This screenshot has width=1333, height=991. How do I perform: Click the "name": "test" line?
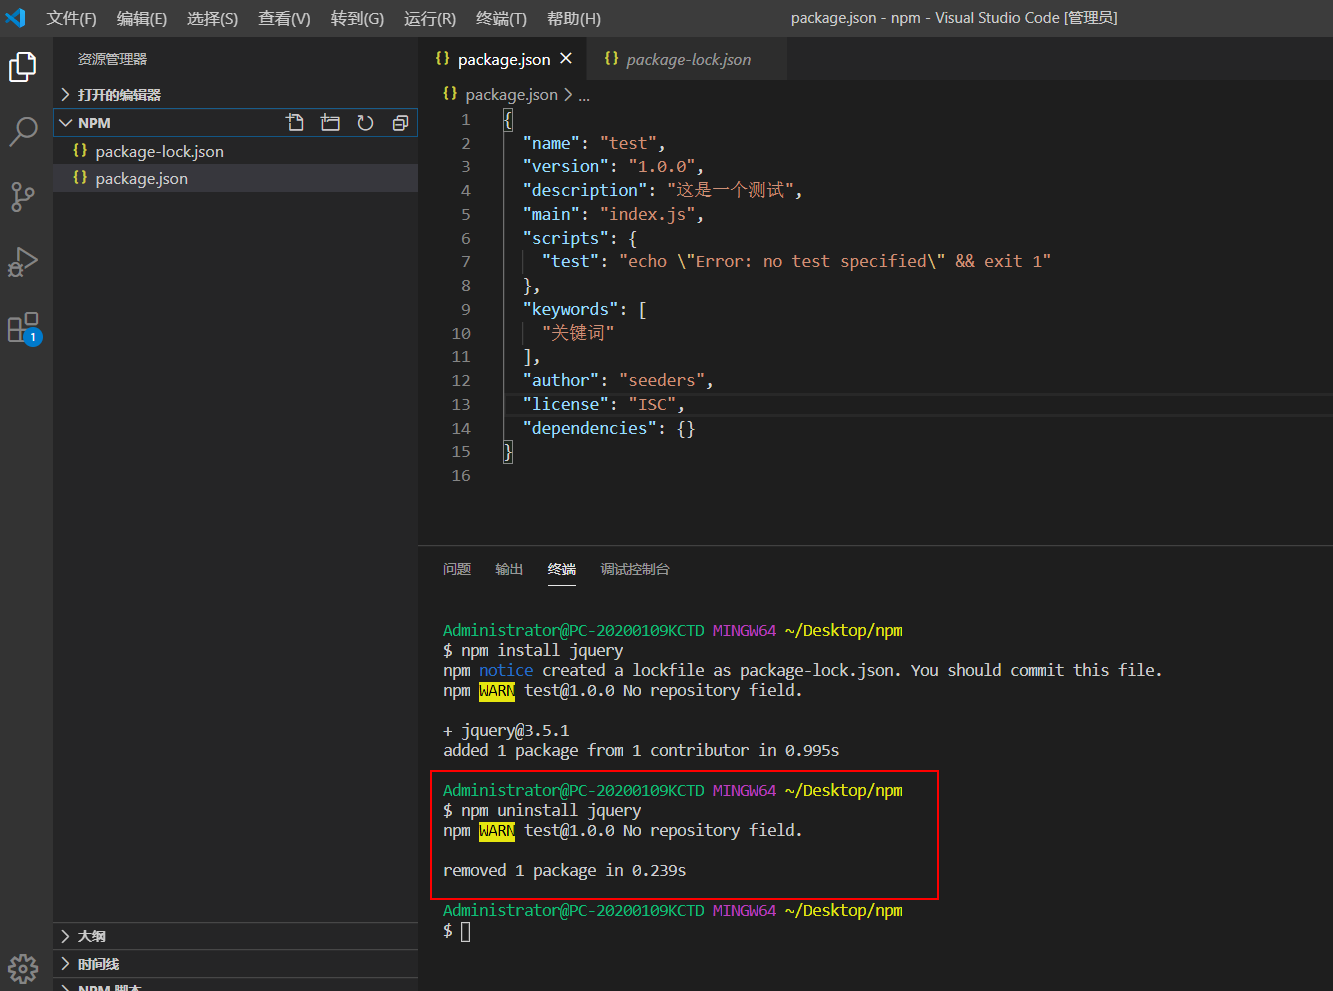click(594, 143)
